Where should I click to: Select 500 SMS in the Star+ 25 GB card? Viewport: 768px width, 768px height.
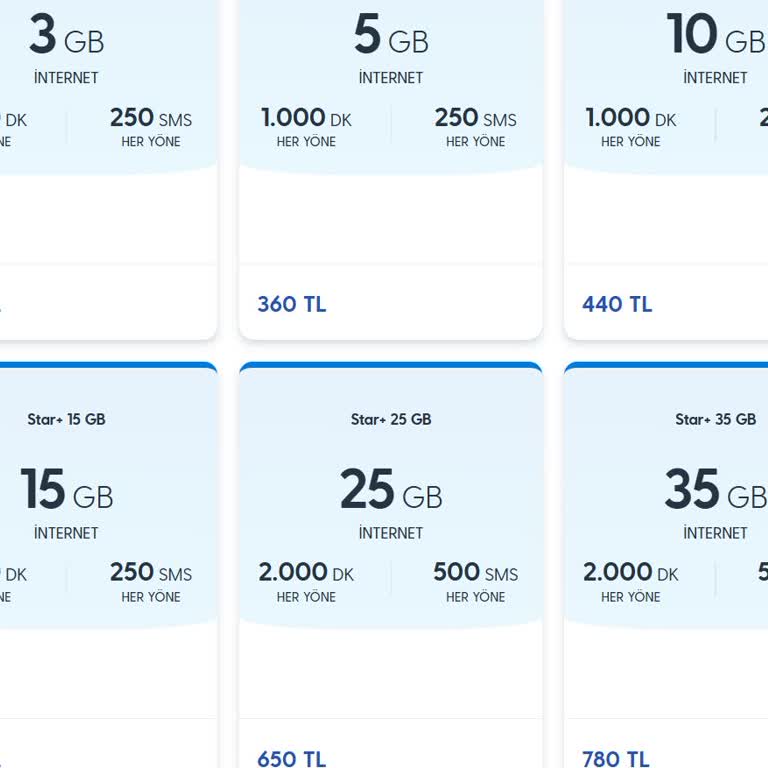(x=475, y=573)
